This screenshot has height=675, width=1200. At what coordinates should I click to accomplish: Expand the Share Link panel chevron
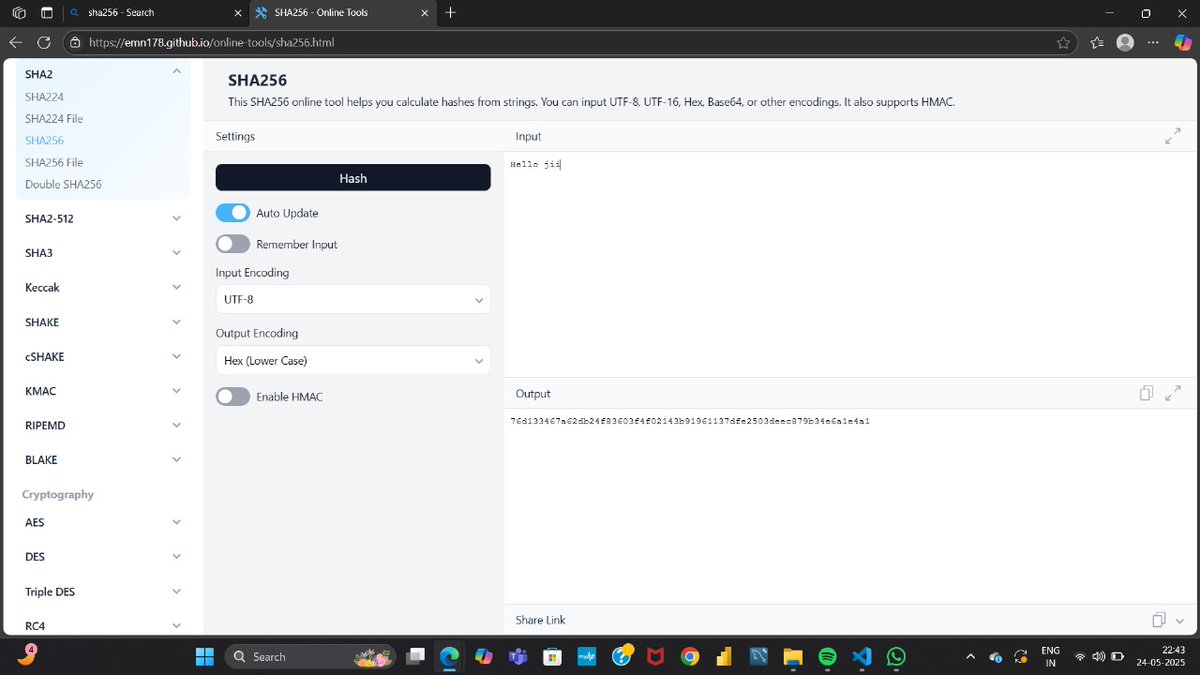(1180, 621)
